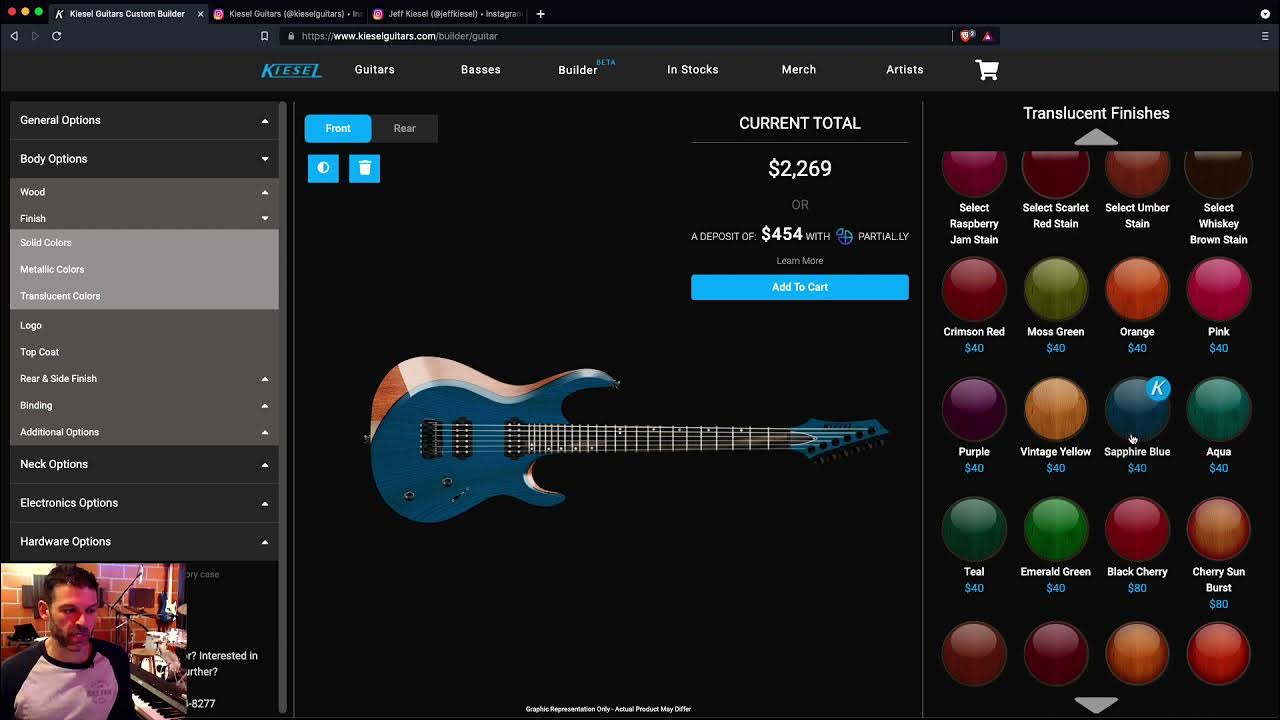Image resolution: width=1280 pixels, height=720 pixels.
Task: Expand Hardware Options section
Action: click(144, 542)
